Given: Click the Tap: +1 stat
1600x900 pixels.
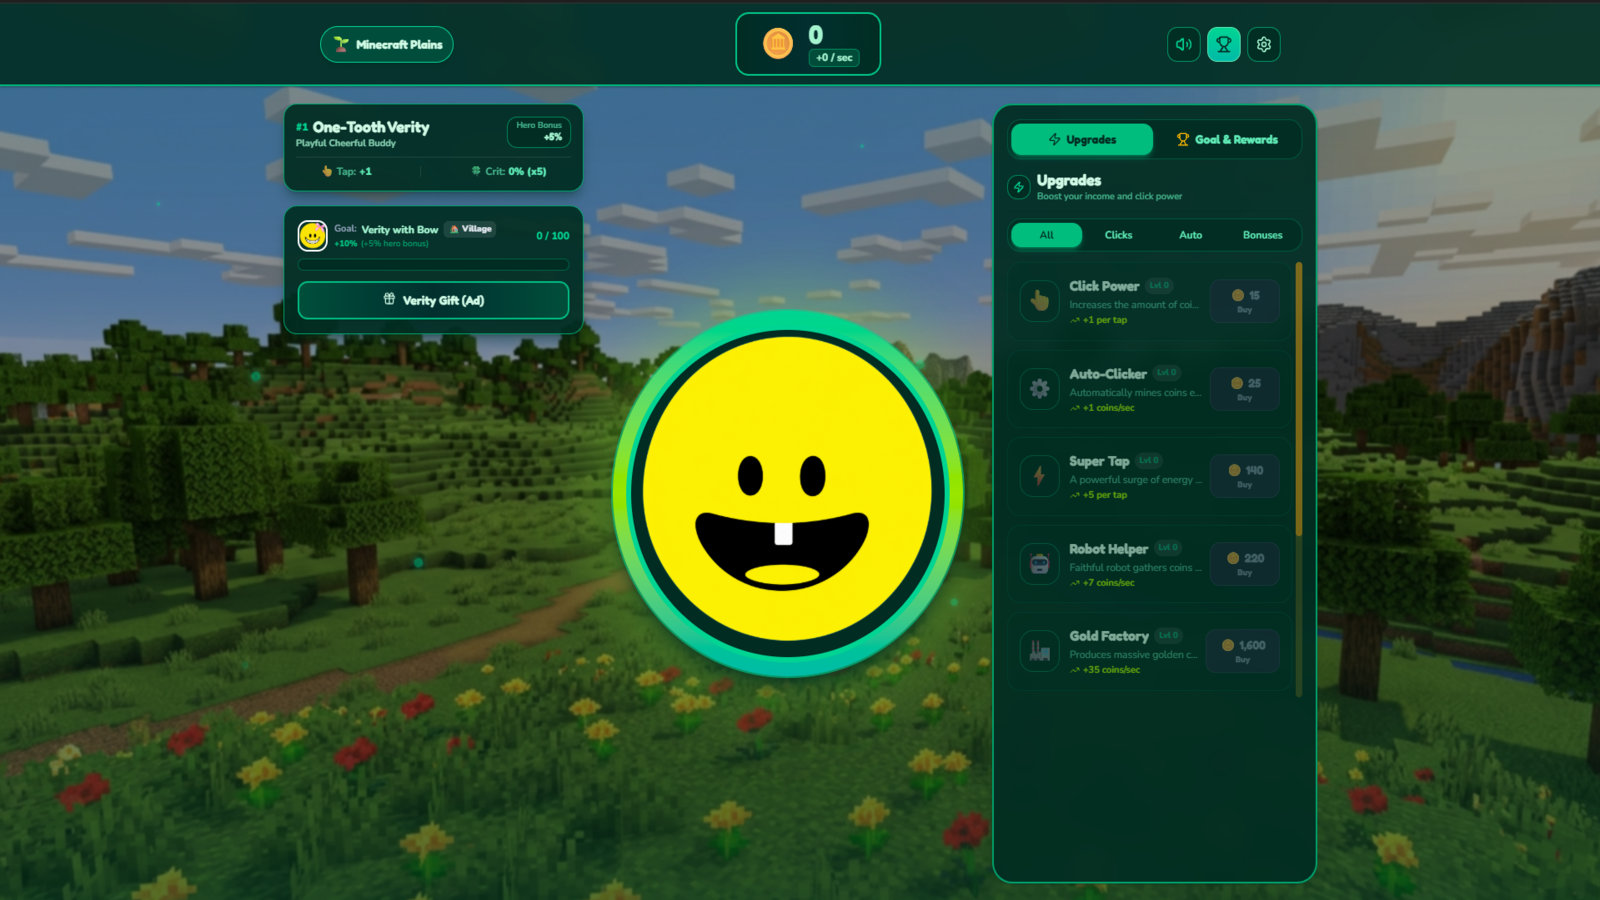Looking at the screenshot, I should (x=347, y=171).
